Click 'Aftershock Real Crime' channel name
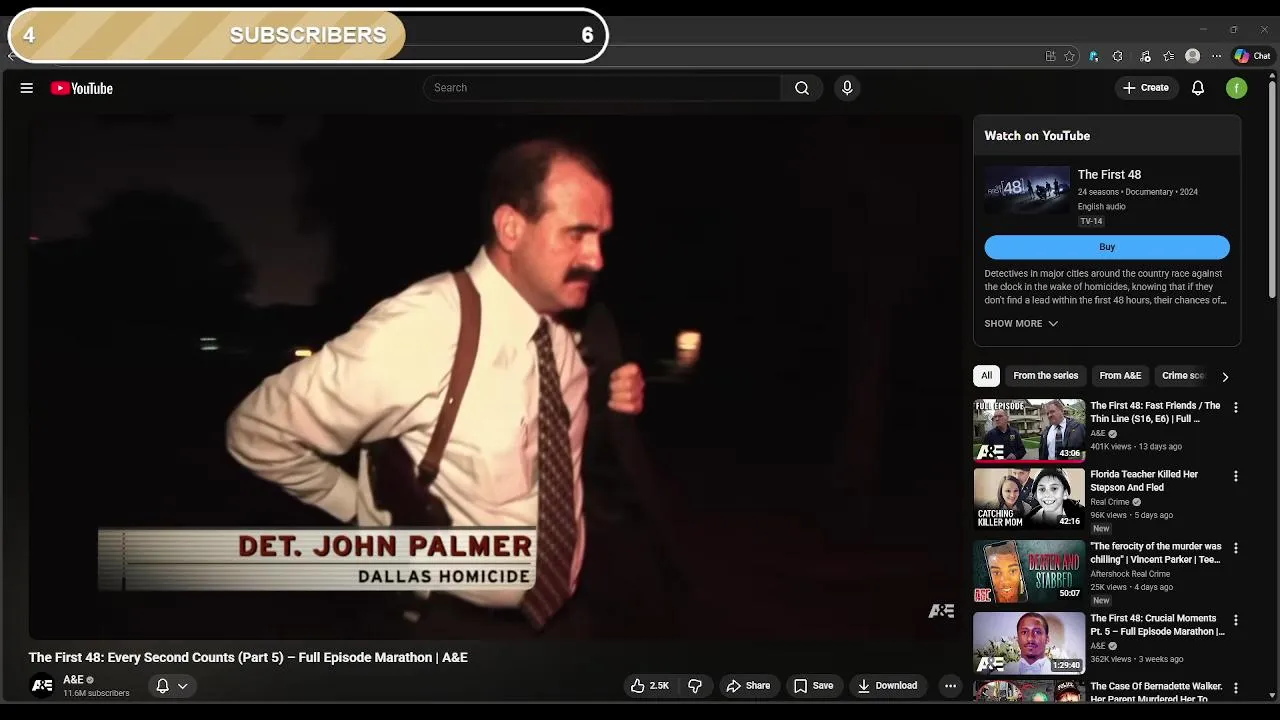Screen dimensions: 1280x720 pyautogui.click(x=1130, y=574)
